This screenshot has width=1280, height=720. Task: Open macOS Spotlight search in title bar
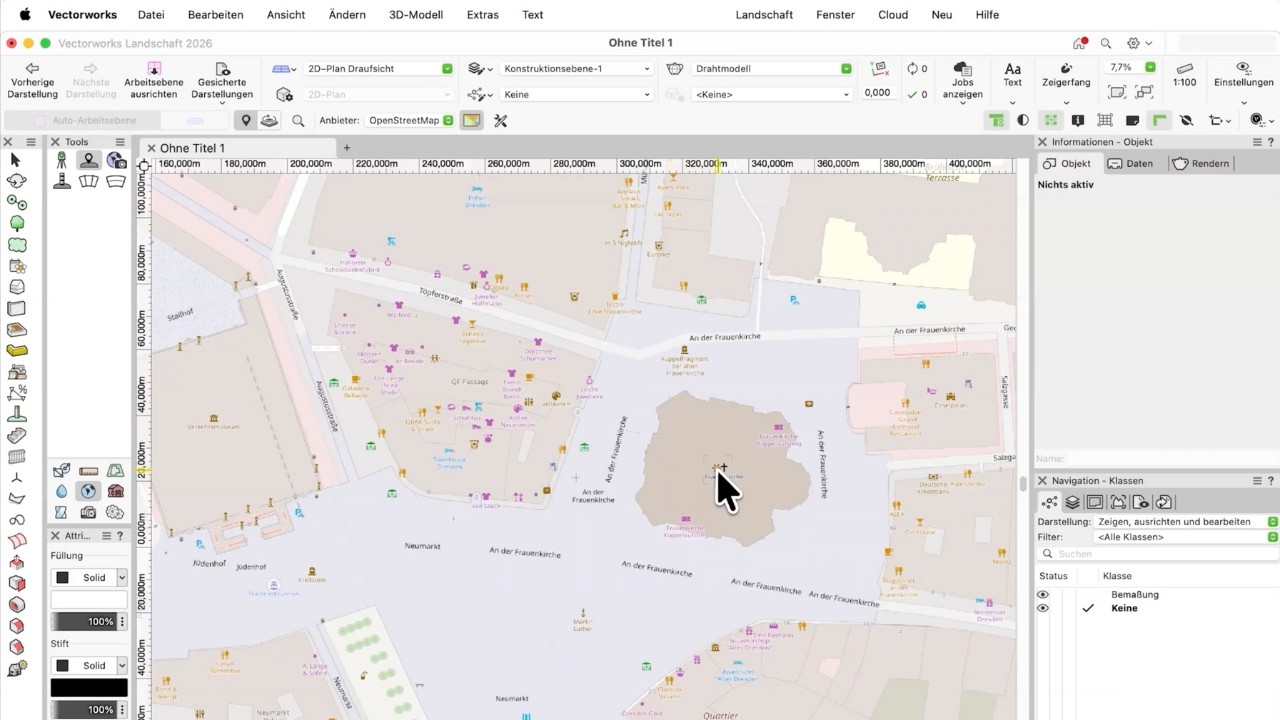pyautogui.click(x=1106, y=43)
